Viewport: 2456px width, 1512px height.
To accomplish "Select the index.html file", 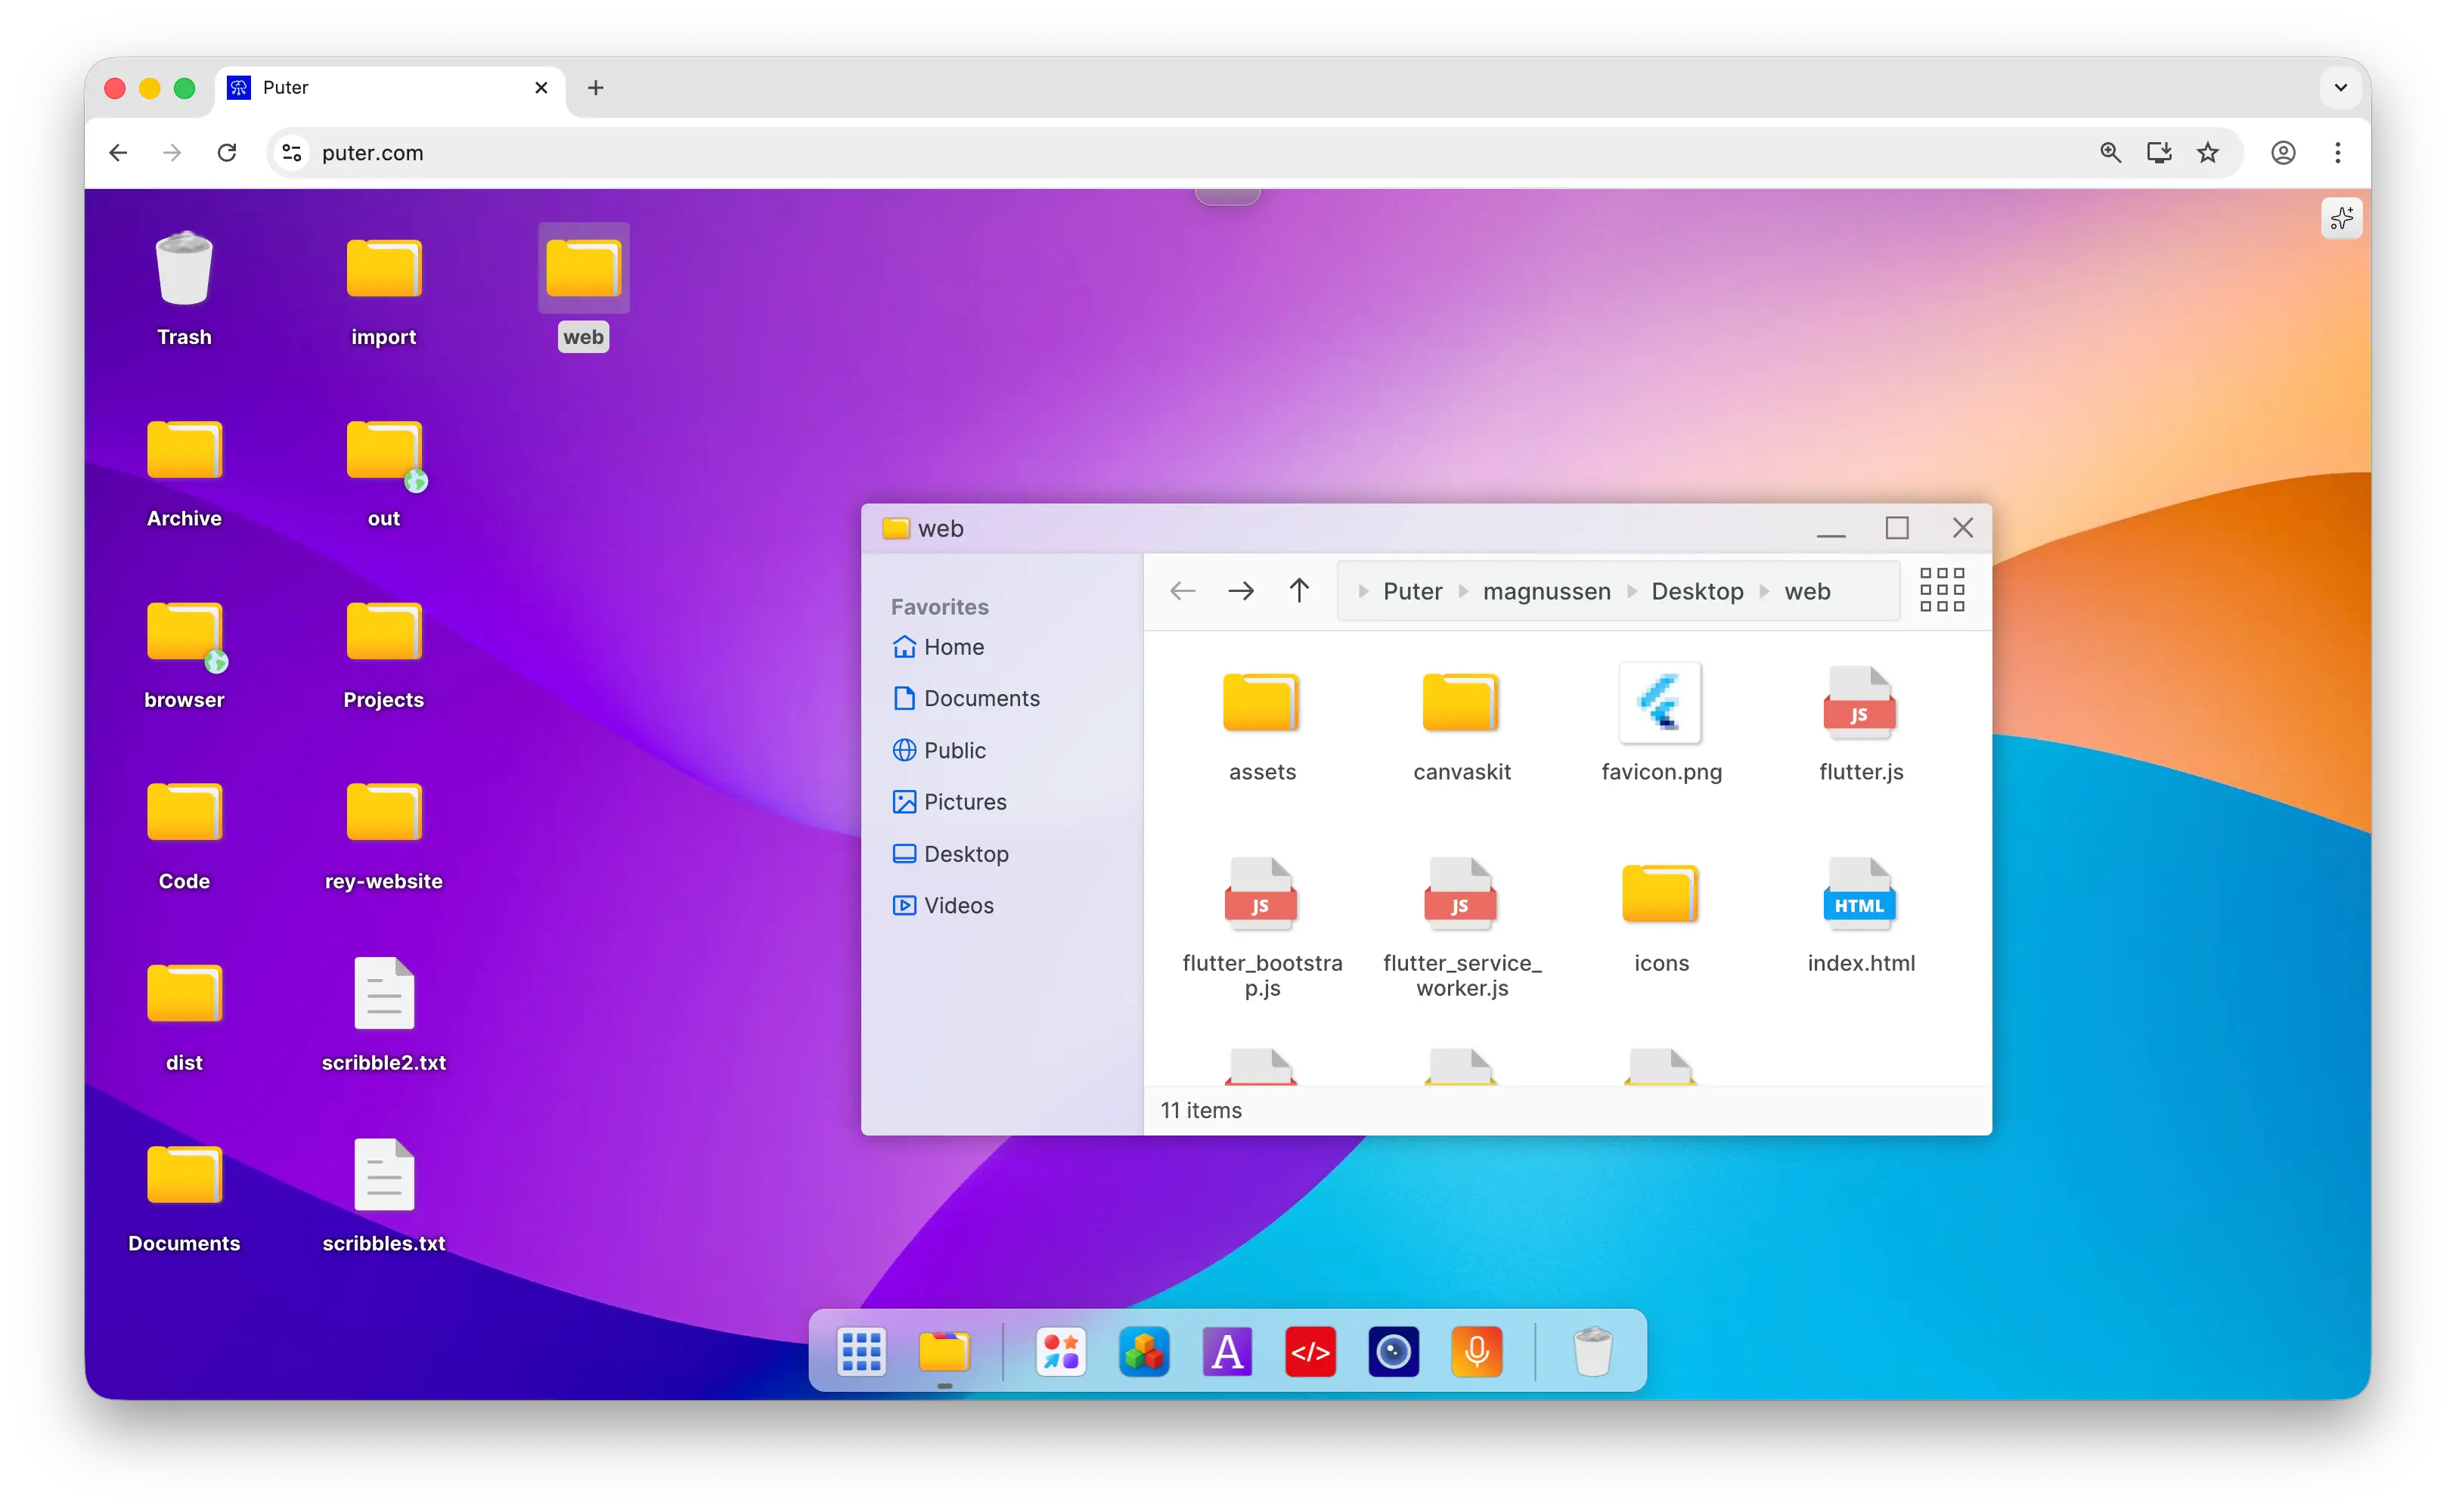I will (x=1860, y=895).
